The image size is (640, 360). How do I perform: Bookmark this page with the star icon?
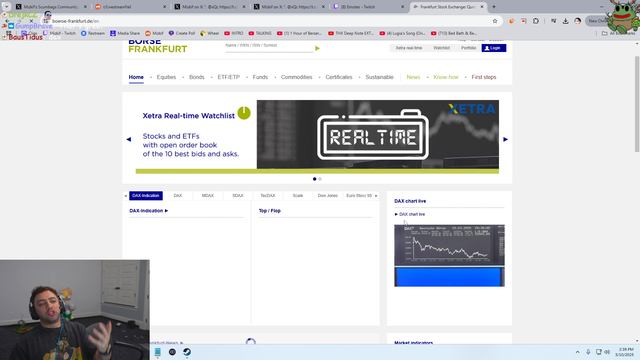495,21
